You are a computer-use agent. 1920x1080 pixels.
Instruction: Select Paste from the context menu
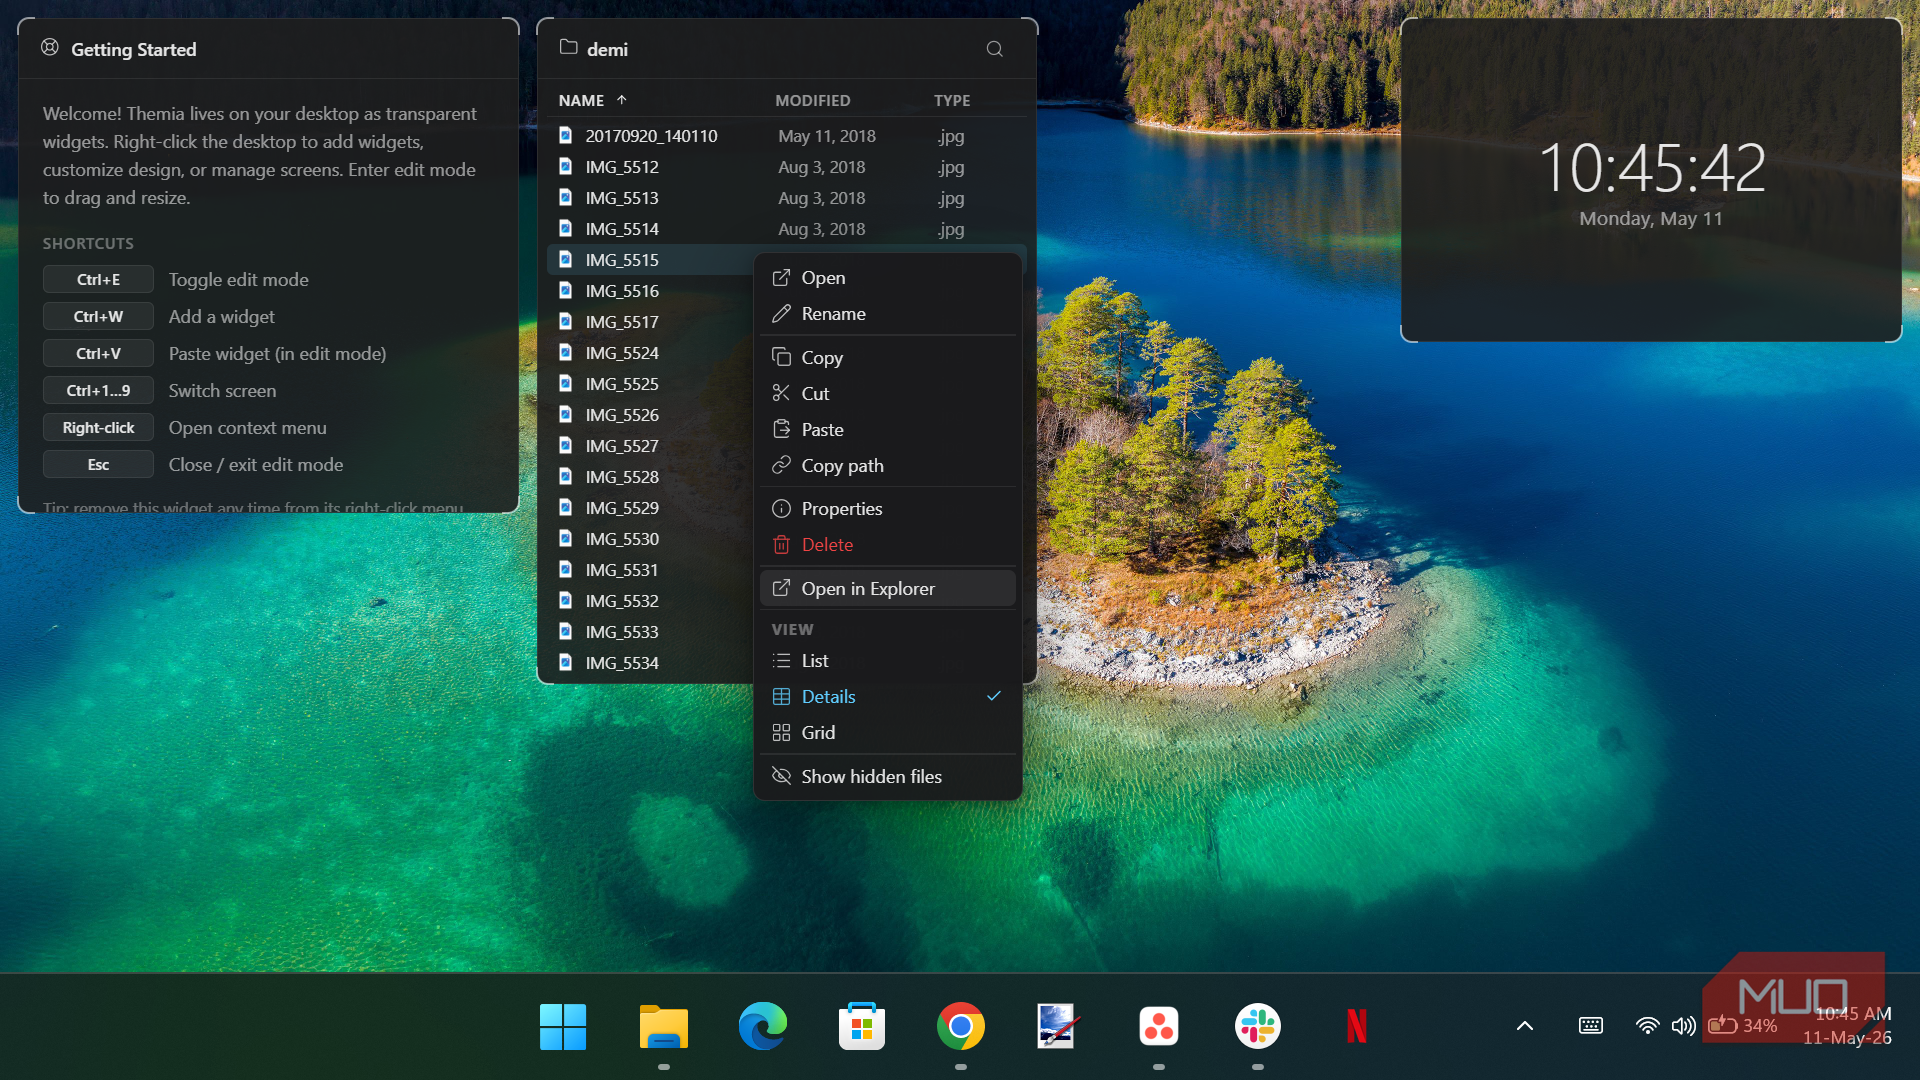[x=888, y=430]
